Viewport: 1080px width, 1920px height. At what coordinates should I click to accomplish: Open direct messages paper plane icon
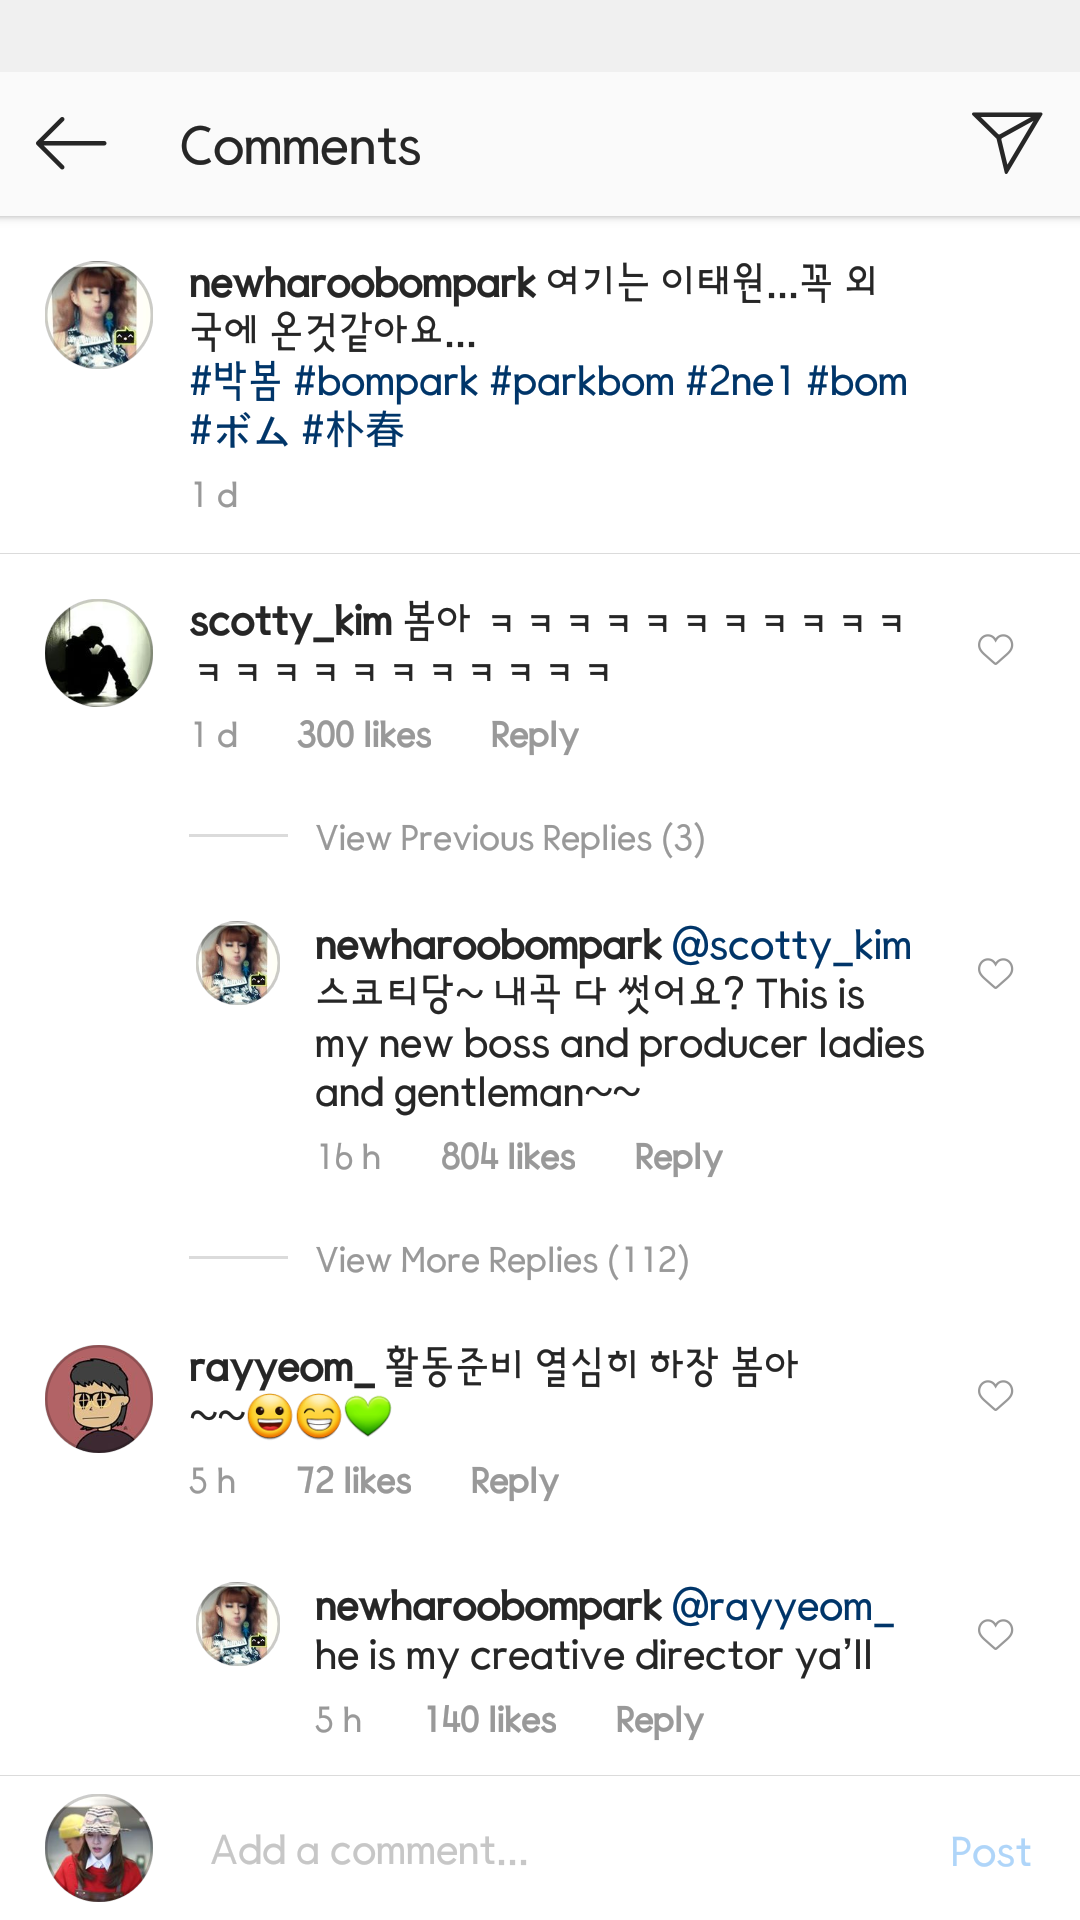point(1006,142)
